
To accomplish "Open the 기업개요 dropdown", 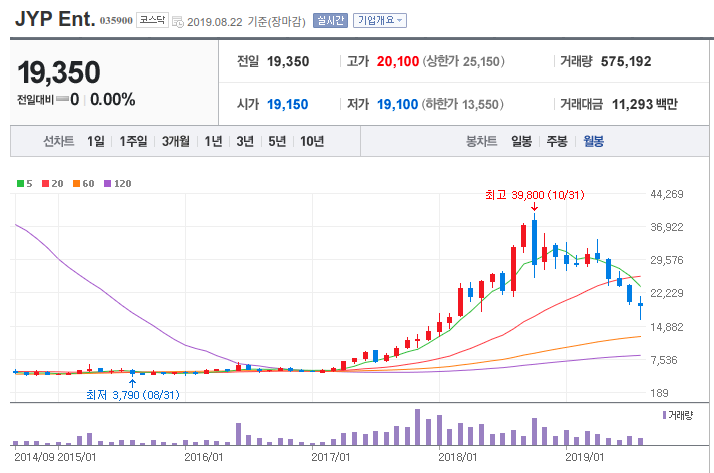I will (380, 20).
